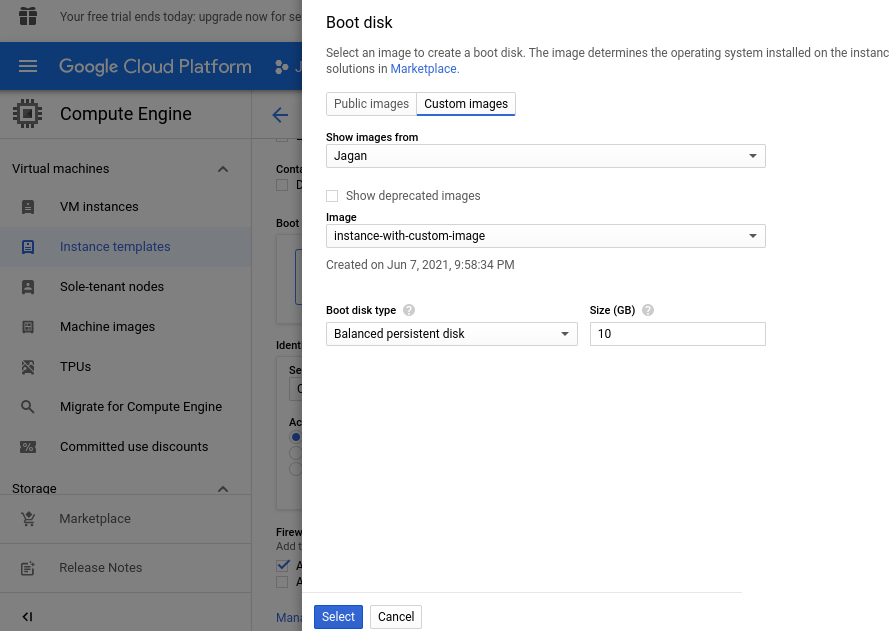The height and width of the screenshot is (631, 889).
Task: Follow the Marketplace link in description
Action: (x=424, y=69)
